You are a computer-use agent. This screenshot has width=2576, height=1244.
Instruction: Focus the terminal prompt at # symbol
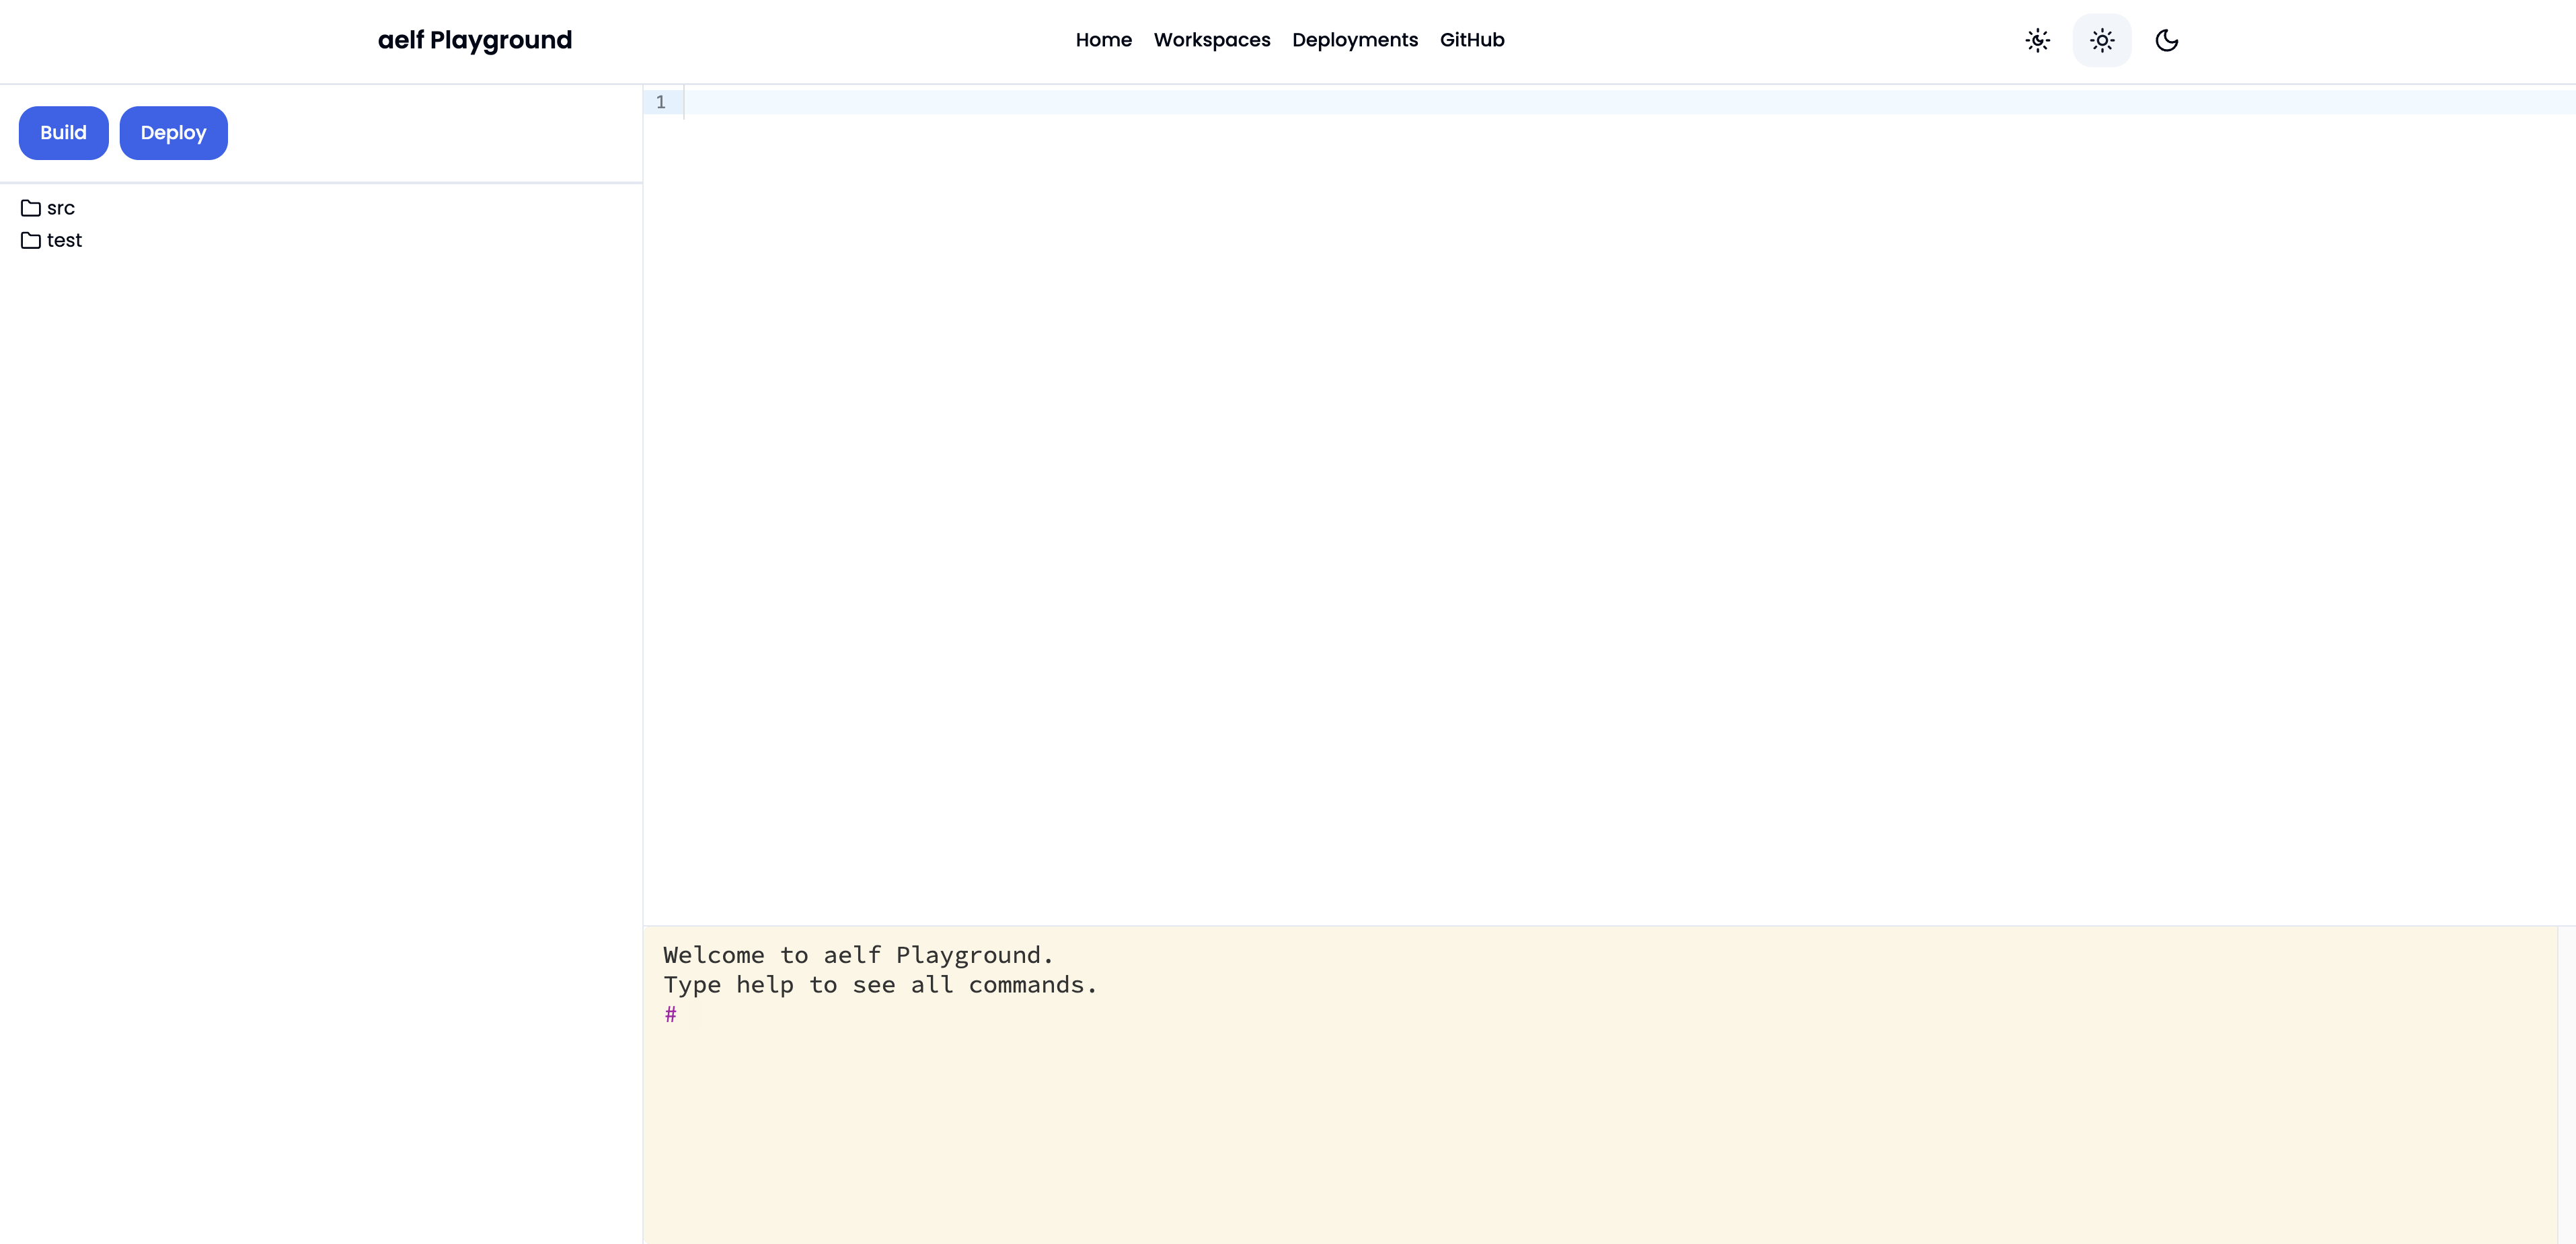click(671, 1014)
